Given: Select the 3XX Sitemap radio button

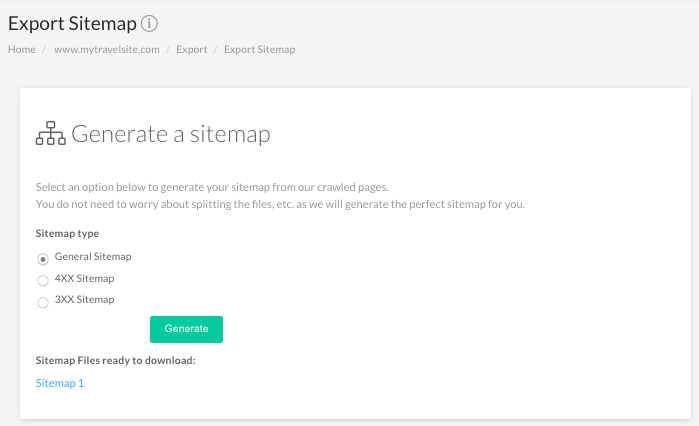Looking at the screenshot, I should tap(43, 303).
